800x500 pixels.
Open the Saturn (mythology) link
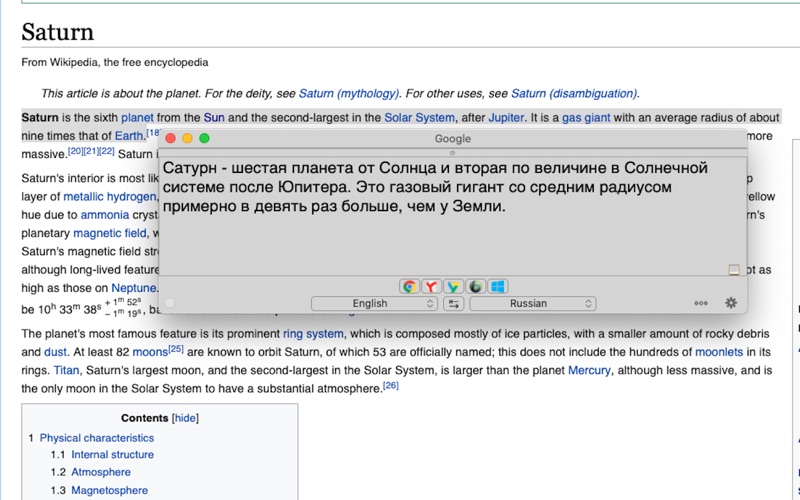click(x=349, y=93)
